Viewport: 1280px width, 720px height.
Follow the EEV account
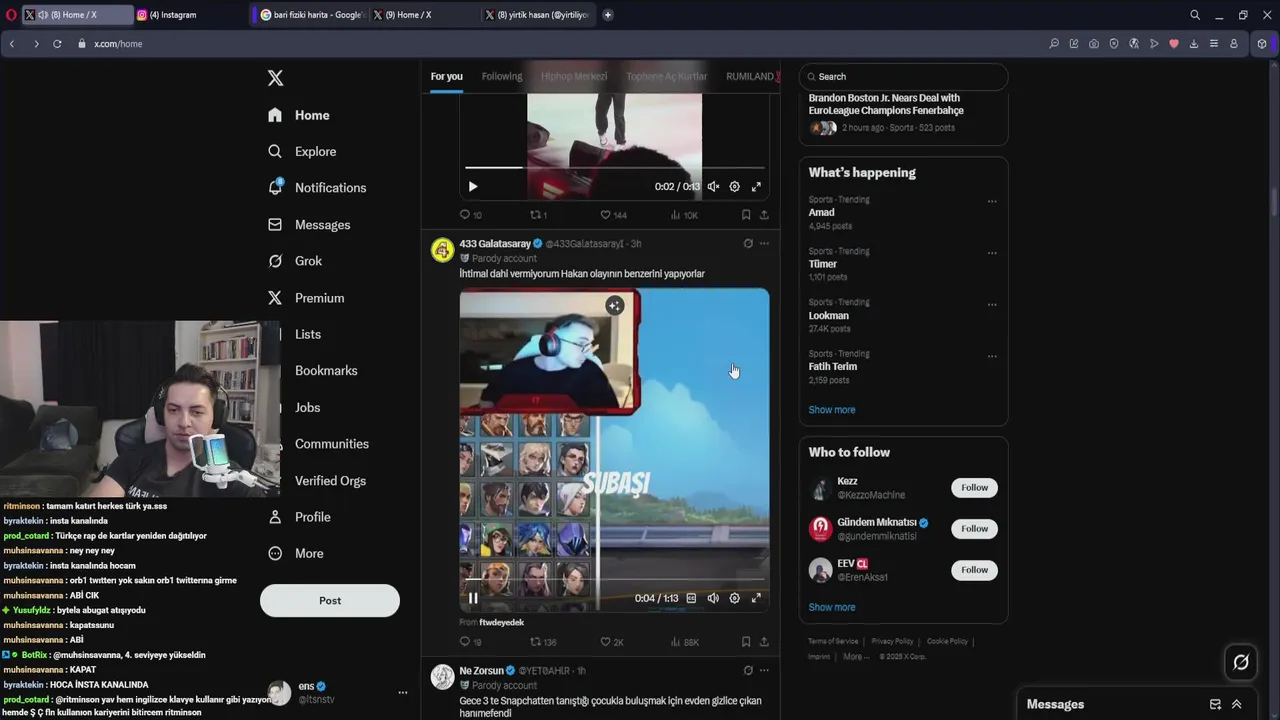[x=974, y=570]
